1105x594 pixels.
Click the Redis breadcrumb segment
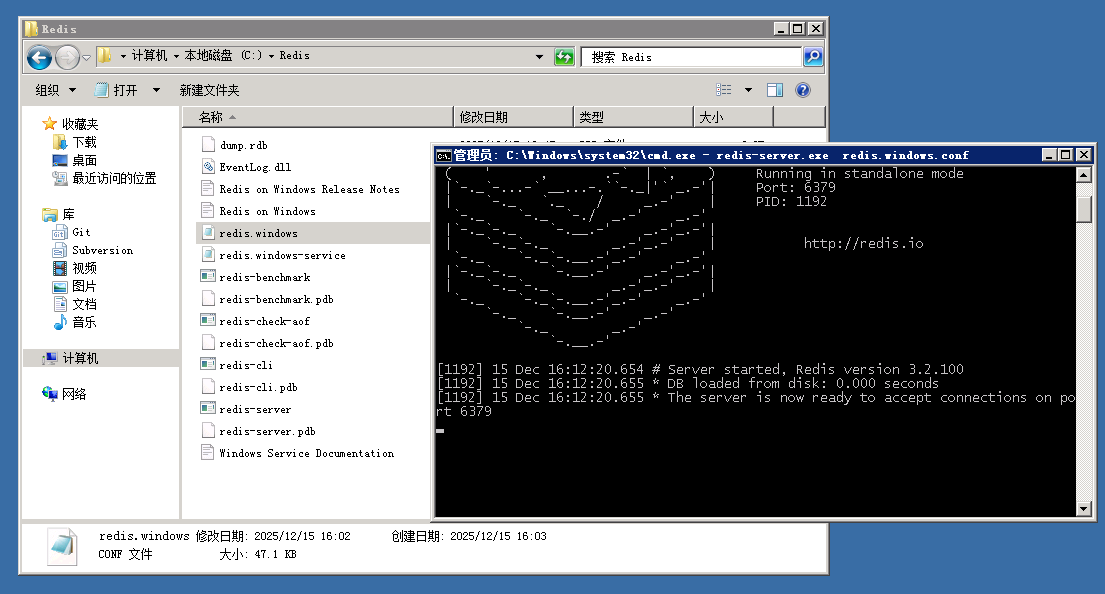294,56
